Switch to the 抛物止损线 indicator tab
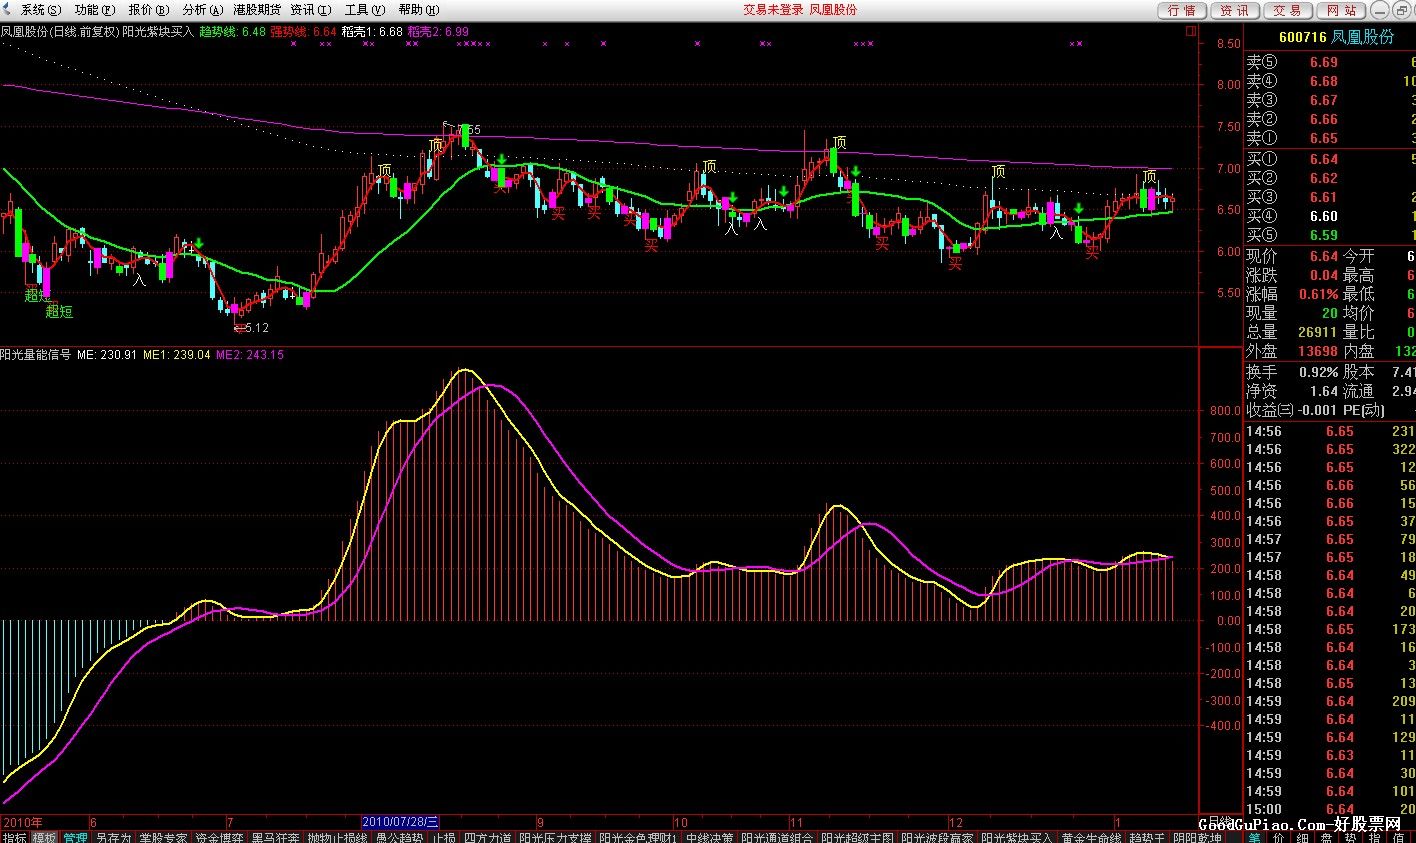The height and width of the screenshot is (843, 1416). 337,837
